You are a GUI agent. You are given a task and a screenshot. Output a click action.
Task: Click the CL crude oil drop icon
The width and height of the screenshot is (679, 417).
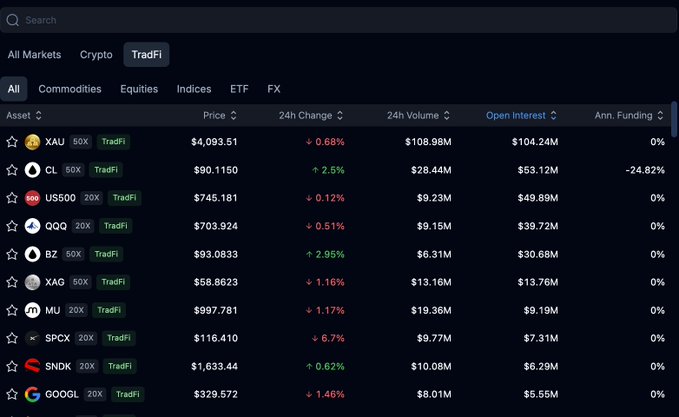32,170
